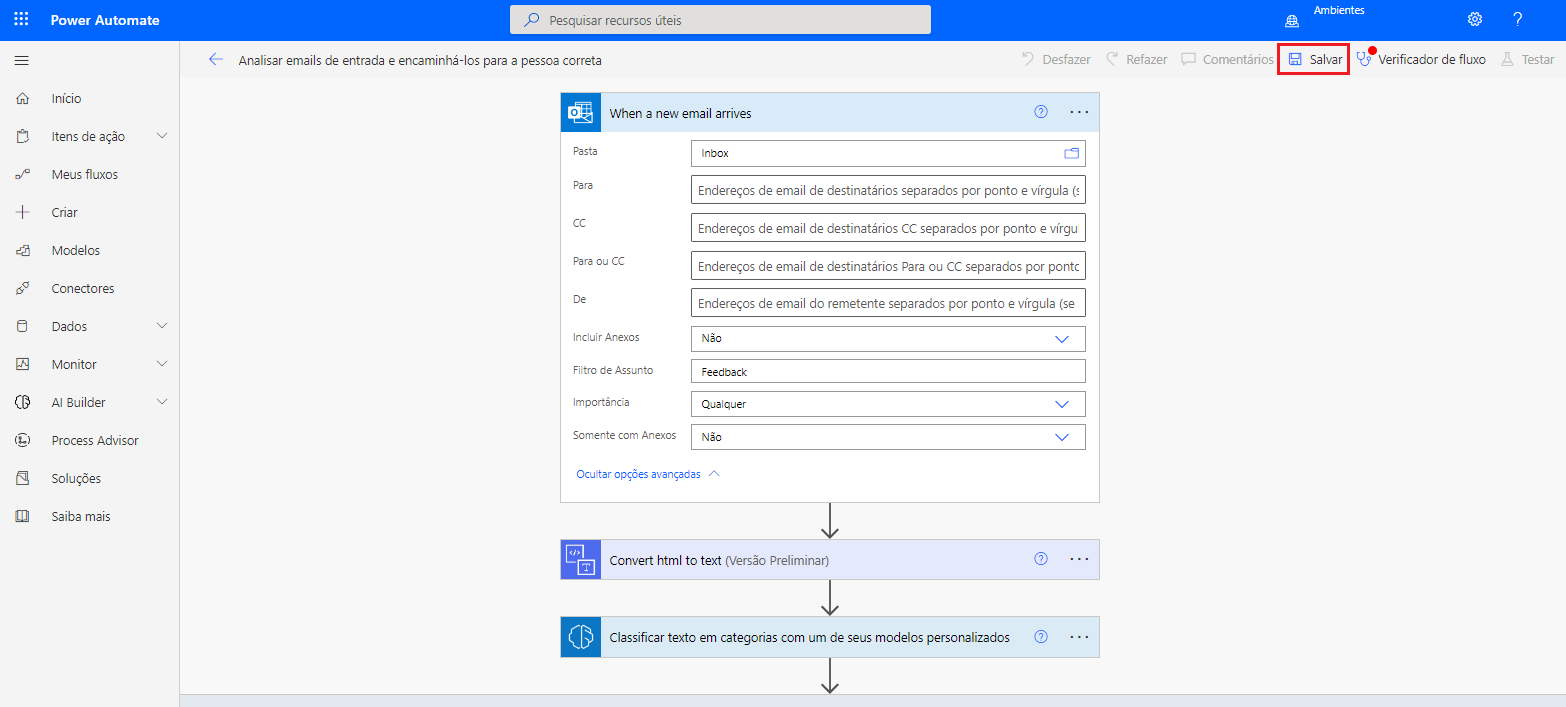Go back using the left arrow icon

click(215, 60)
